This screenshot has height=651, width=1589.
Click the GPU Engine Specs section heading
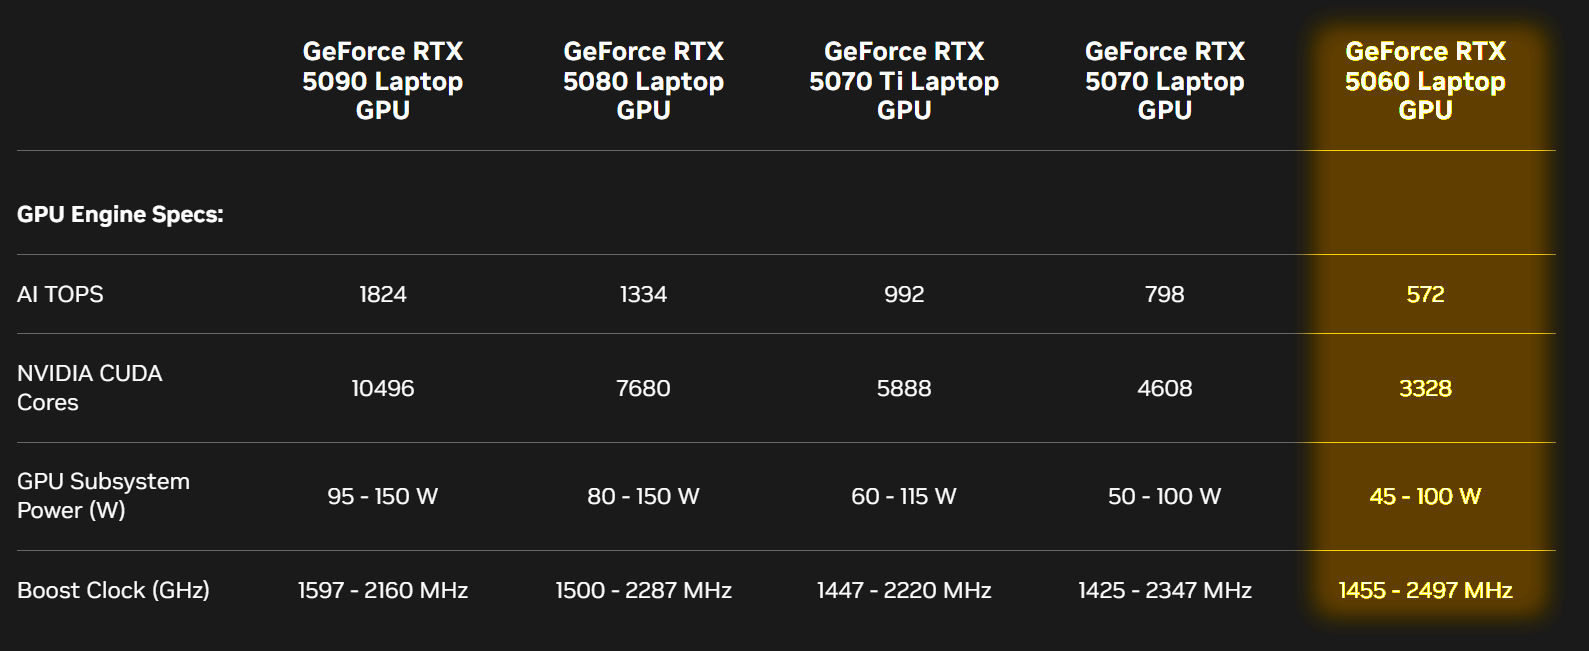click(120, 214)
